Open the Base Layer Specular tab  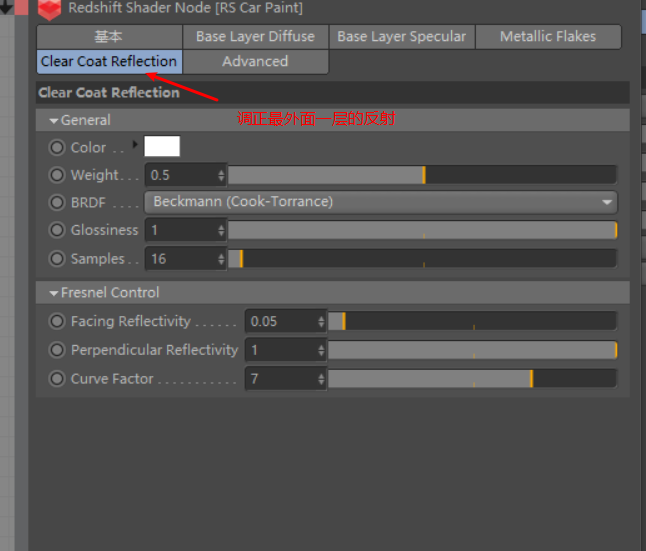(x=402, y=37)
